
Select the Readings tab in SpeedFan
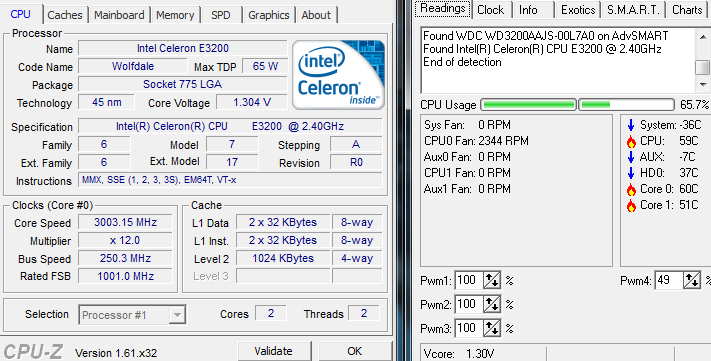(443, 9)
